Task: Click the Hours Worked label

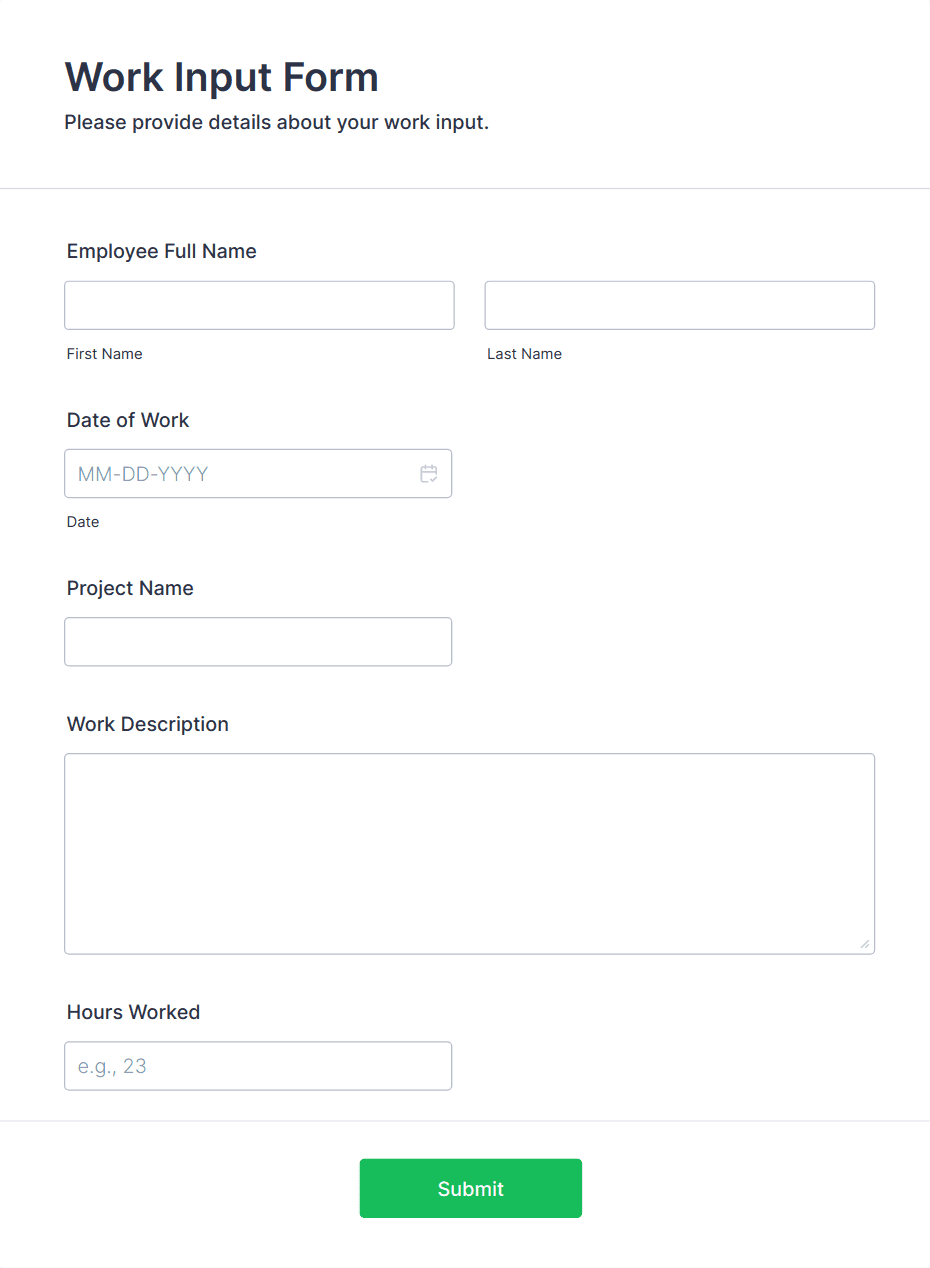Action: 133,1012
